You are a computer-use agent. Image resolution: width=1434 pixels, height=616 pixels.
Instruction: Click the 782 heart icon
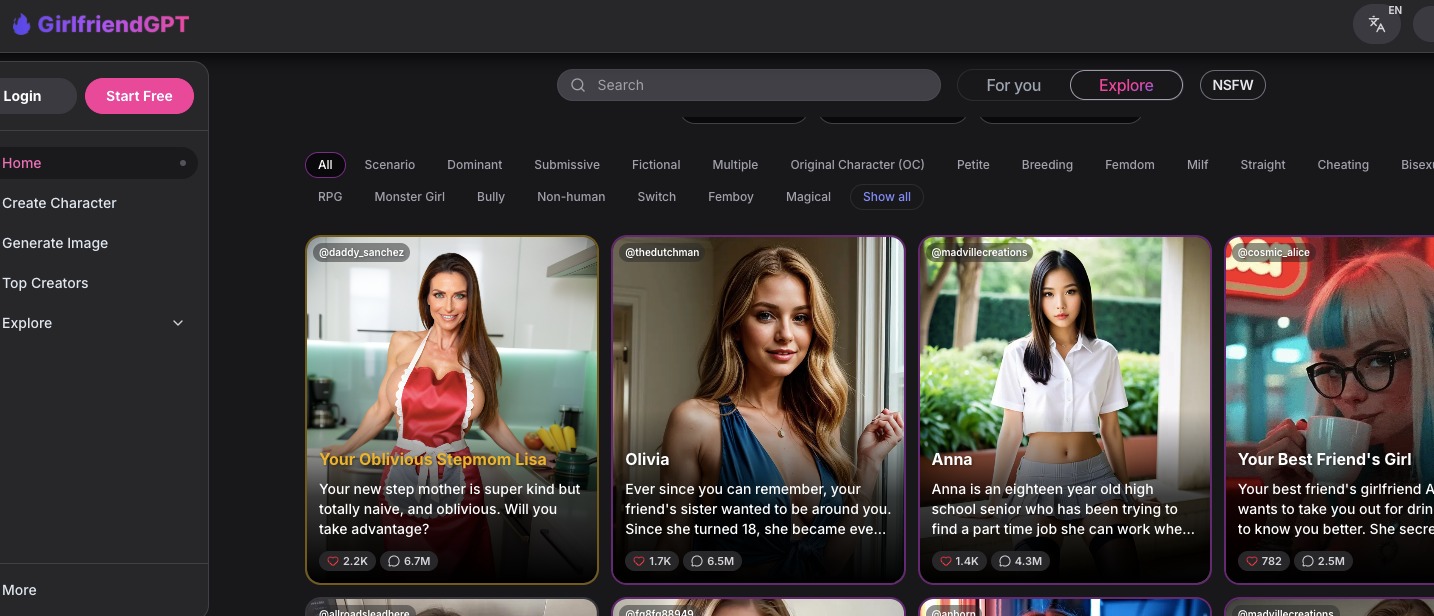click(x=1251, y=561)
